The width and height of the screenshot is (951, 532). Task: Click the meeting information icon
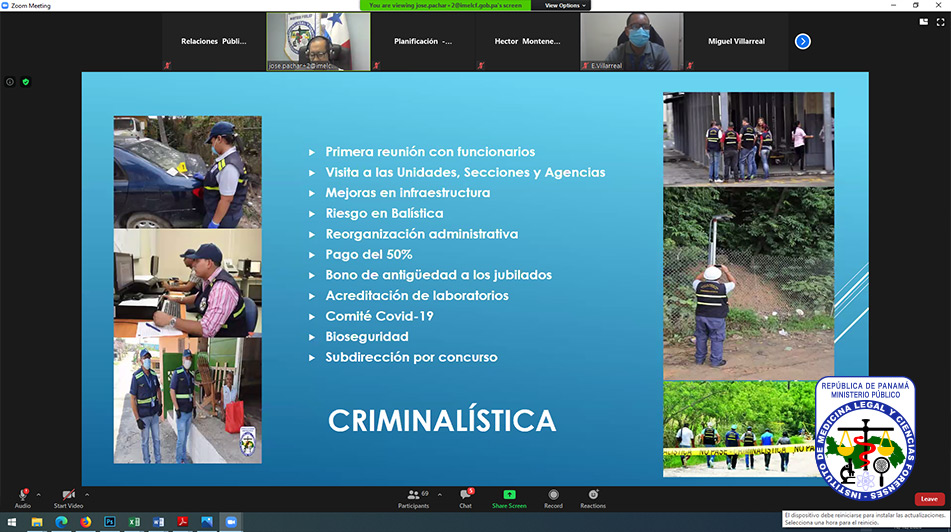(x=10, y=82)
